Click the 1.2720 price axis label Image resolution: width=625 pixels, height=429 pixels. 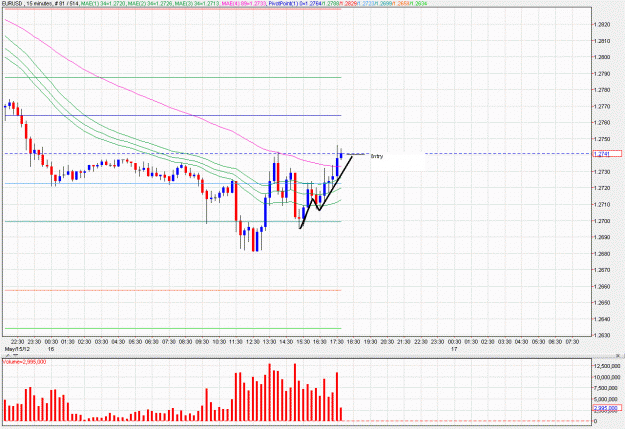[x=602, y=188]
